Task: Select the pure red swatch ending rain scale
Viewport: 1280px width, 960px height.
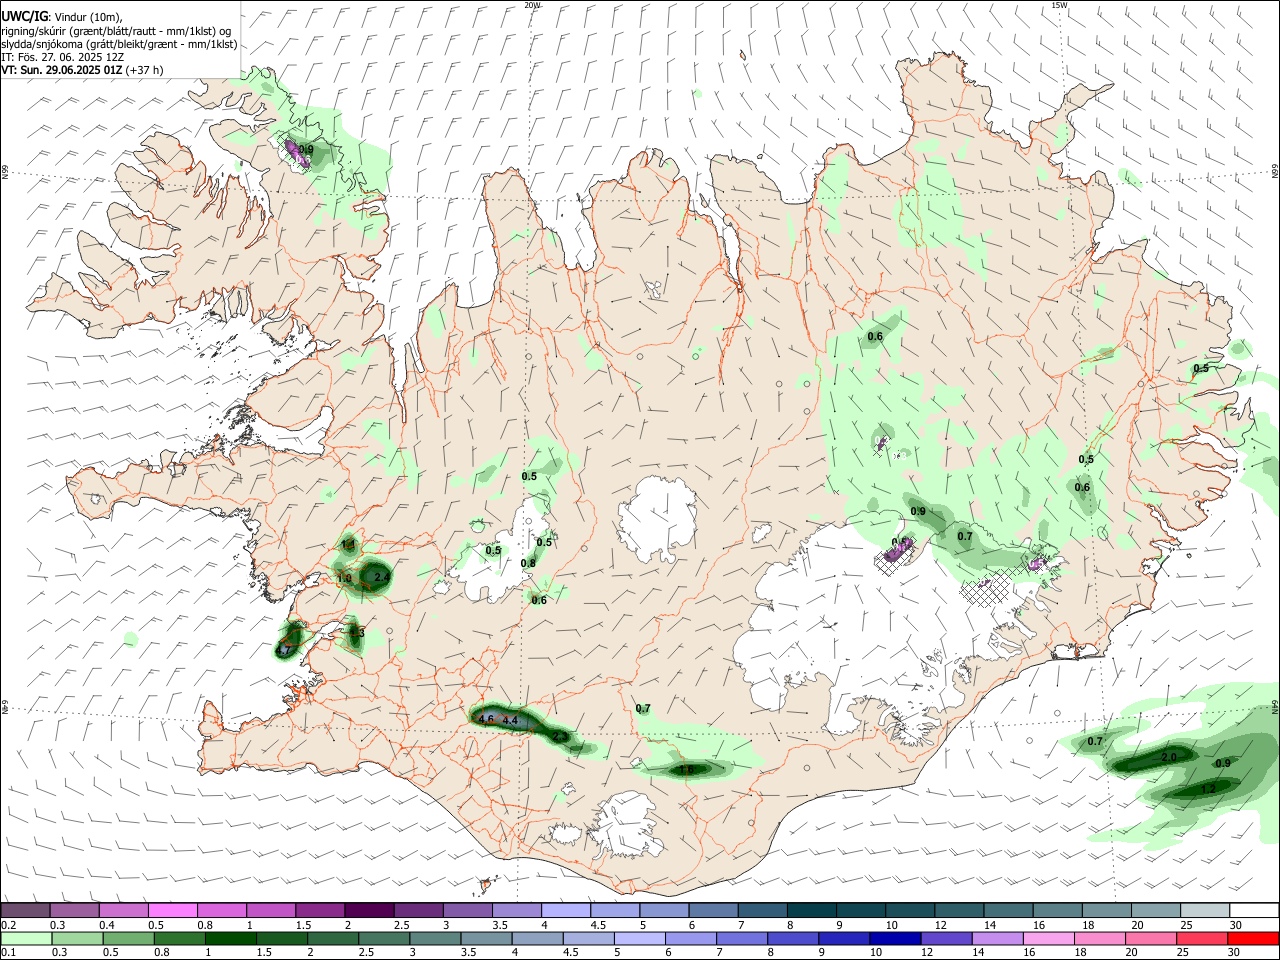Action: click(1253, 938)
